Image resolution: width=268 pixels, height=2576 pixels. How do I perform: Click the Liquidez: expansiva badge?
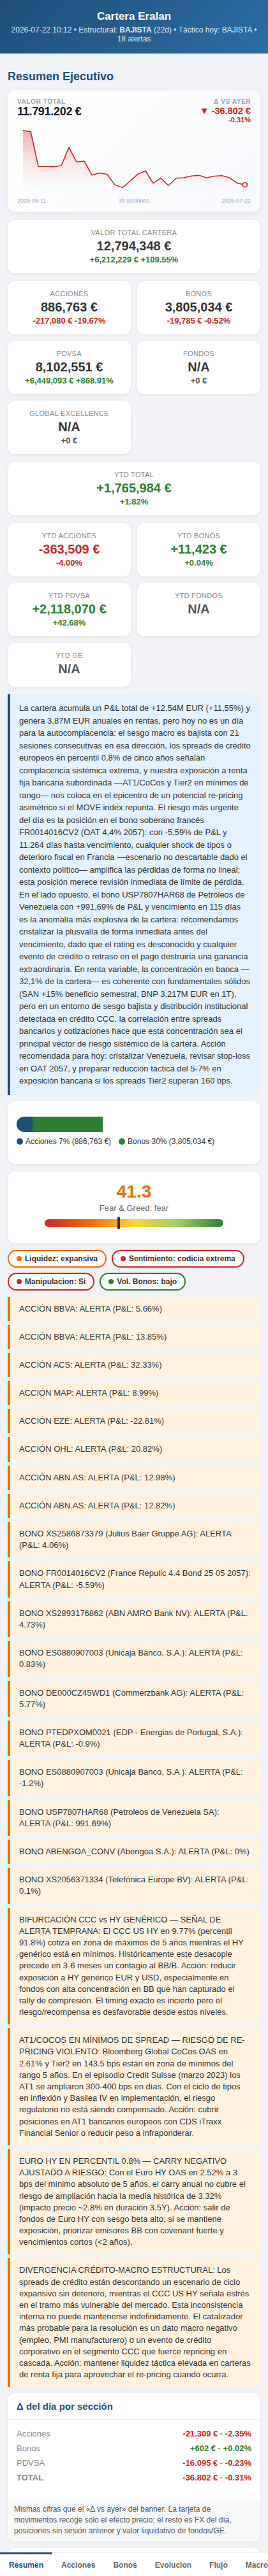point(57,1259)
